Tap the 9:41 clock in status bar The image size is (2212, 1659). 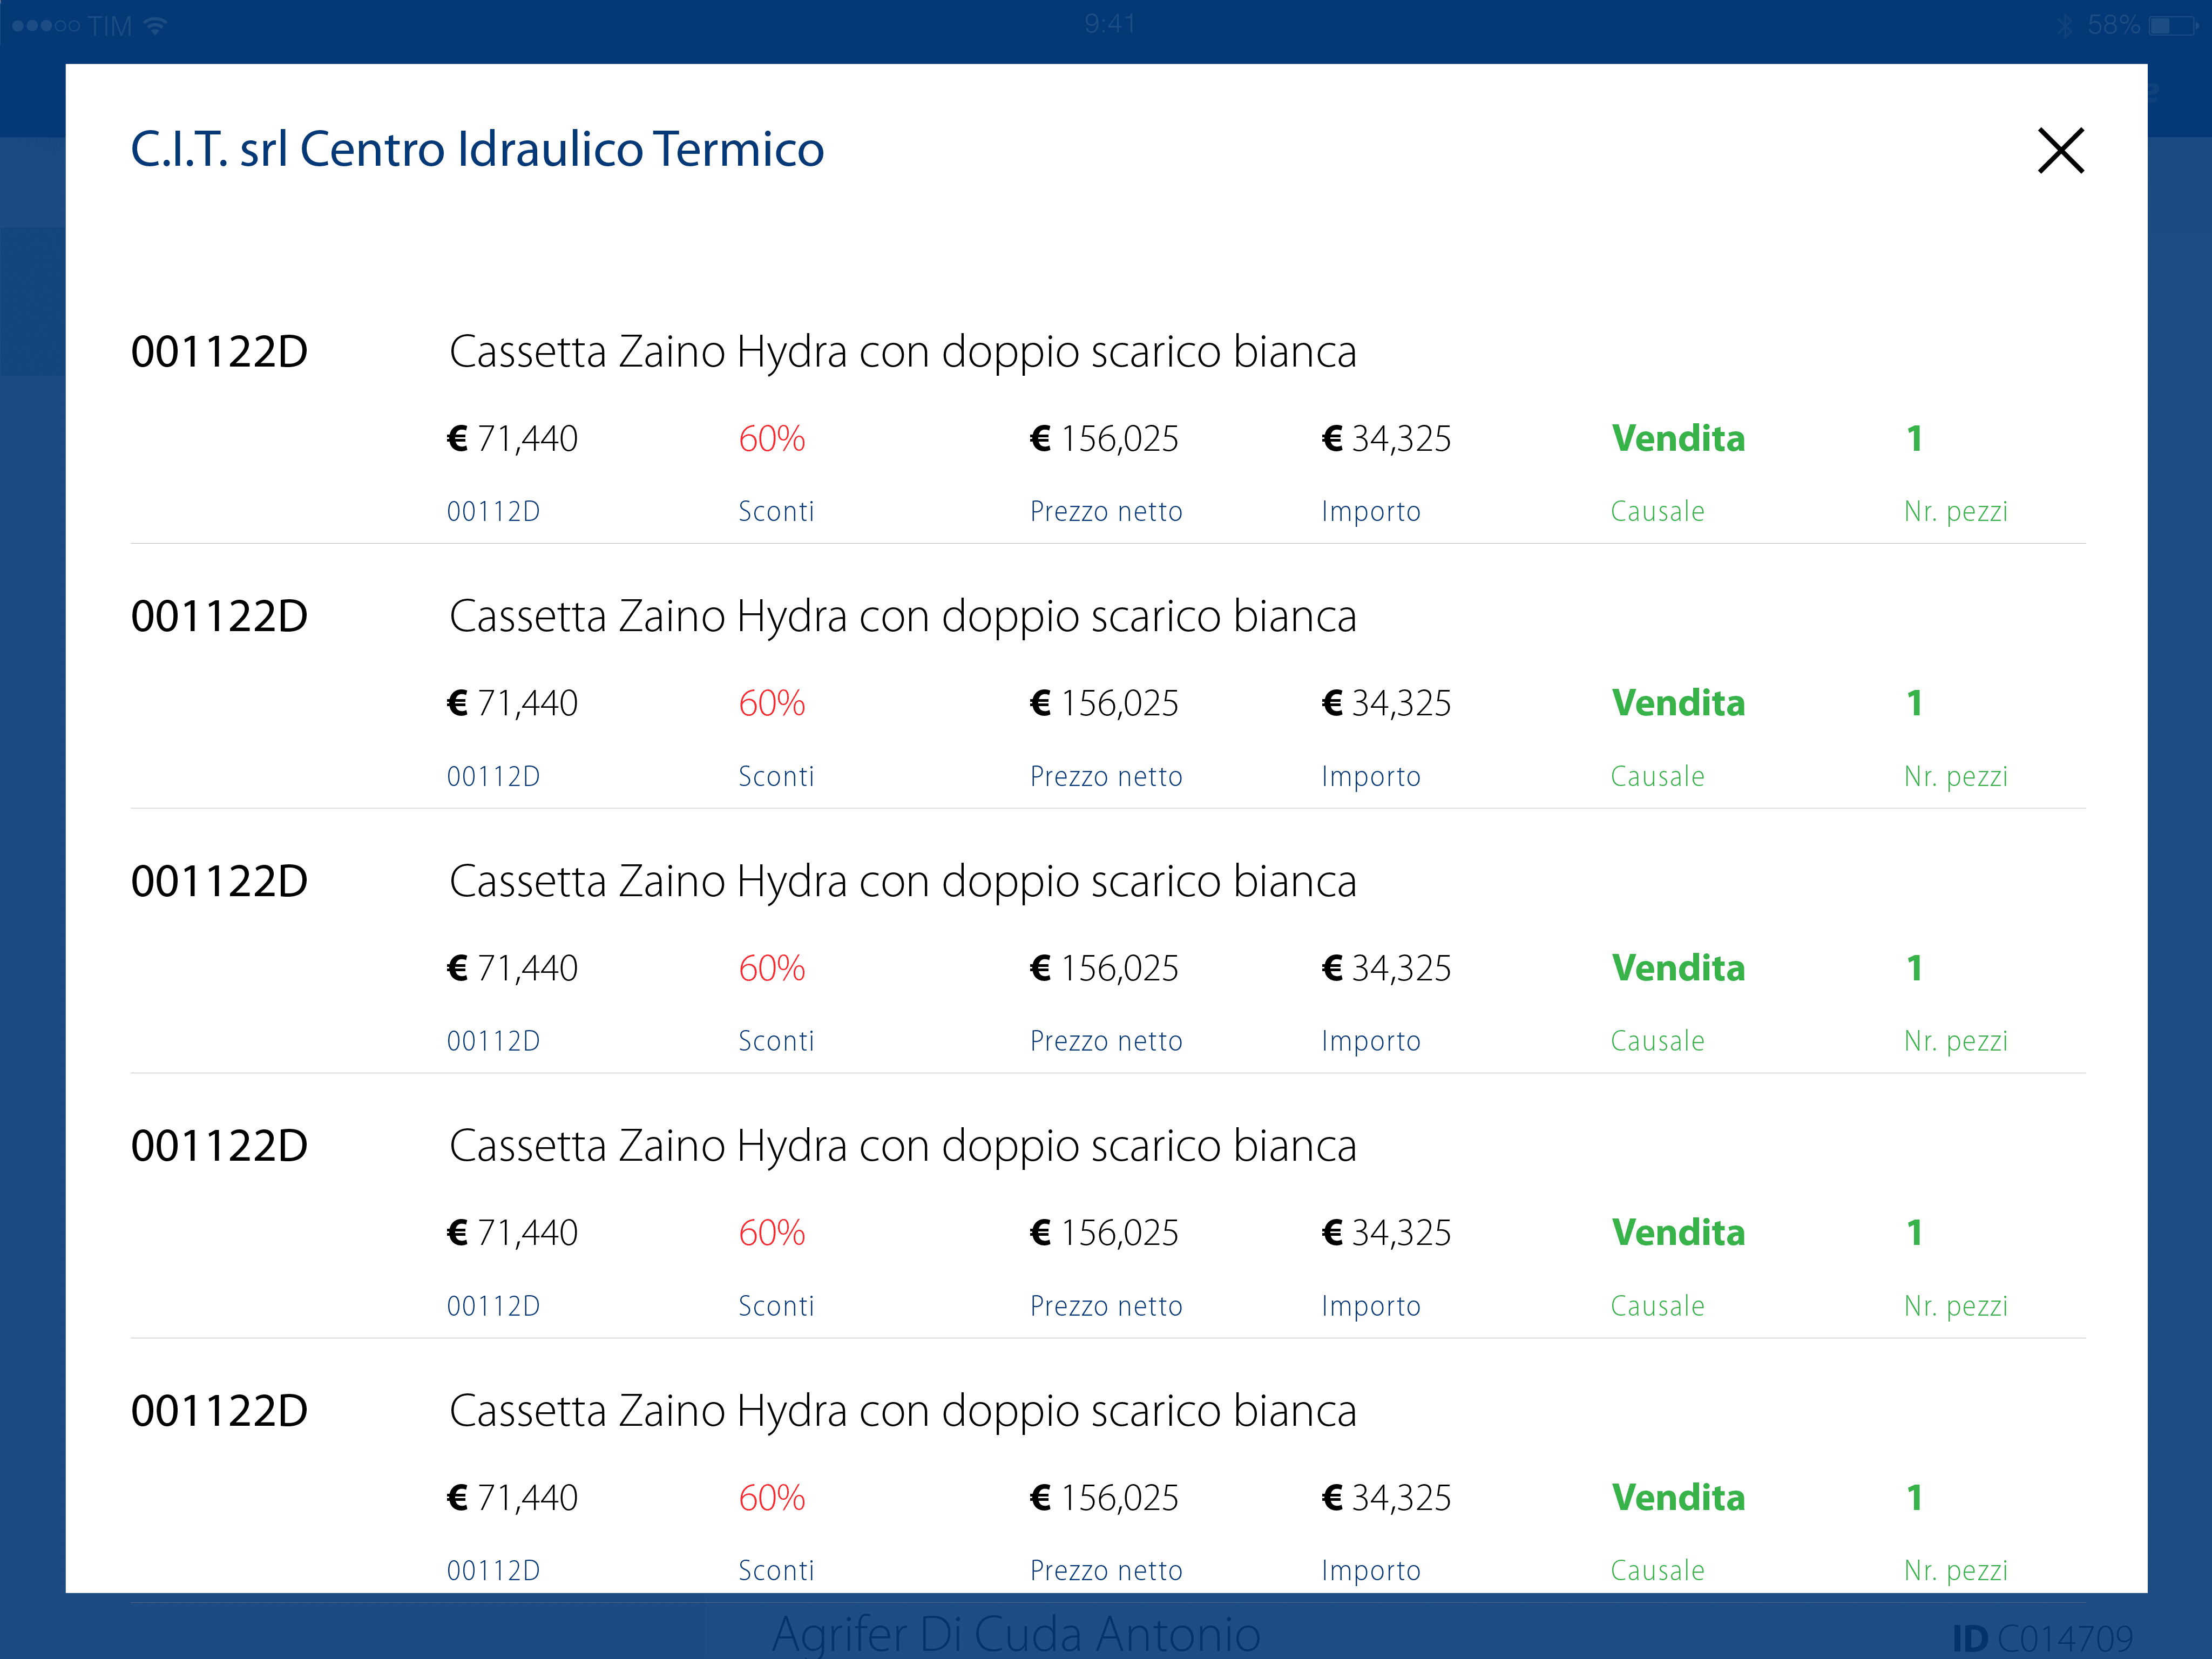pyautogui.click(x=1109, y=24)
